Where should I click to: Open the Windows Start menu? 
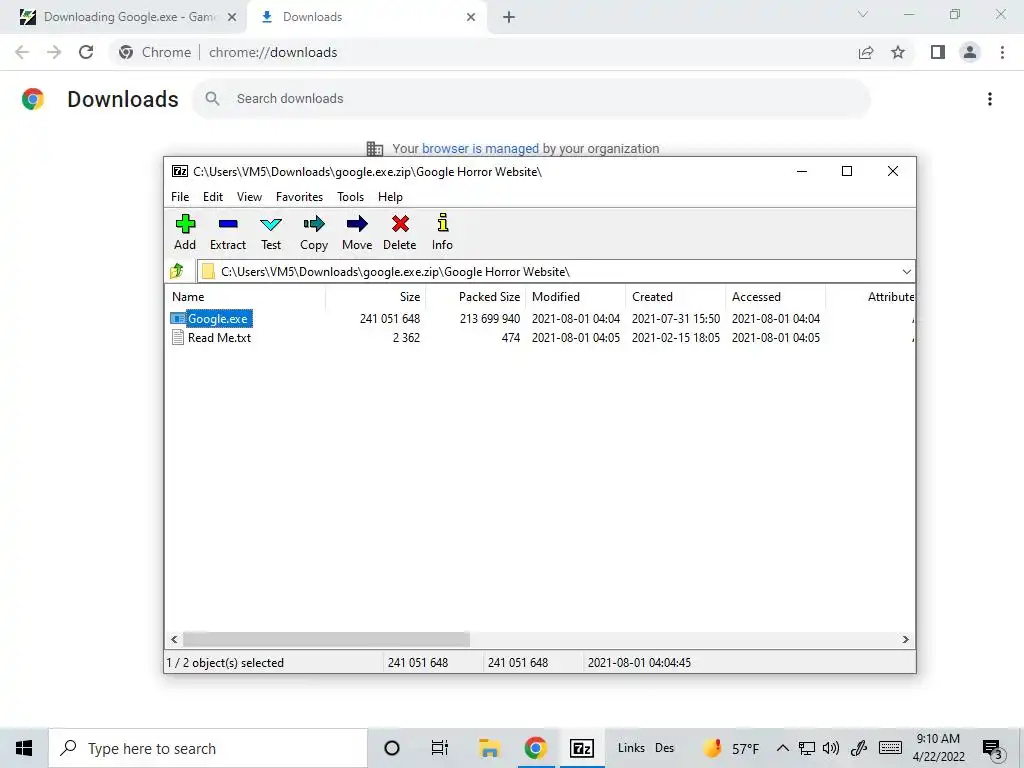(24, 748)
